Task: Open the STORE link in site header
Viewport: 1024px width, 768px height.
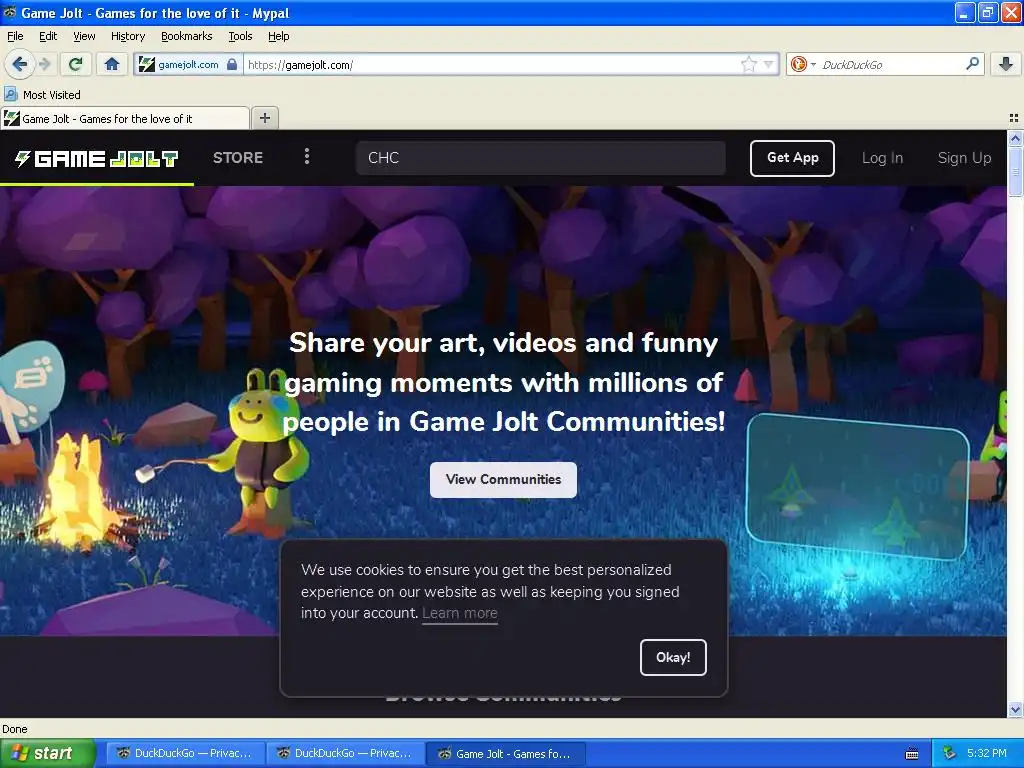Action: (238, 157)
